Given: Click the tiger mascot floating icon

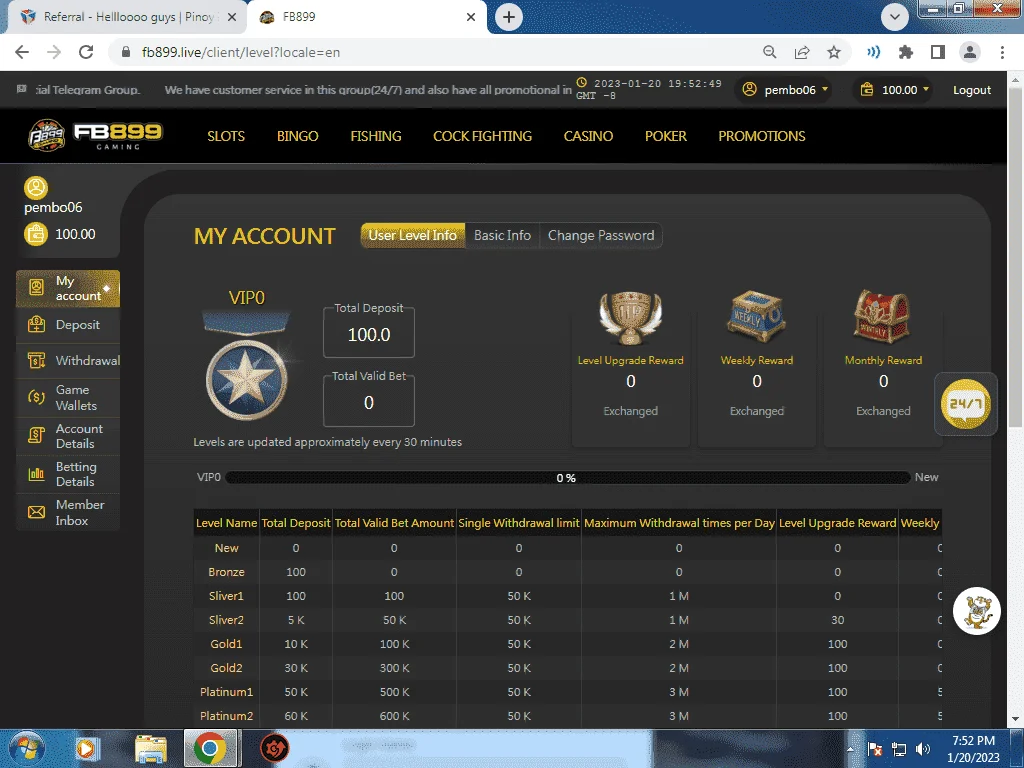Looking at the screenshot, I should (976, 611).
